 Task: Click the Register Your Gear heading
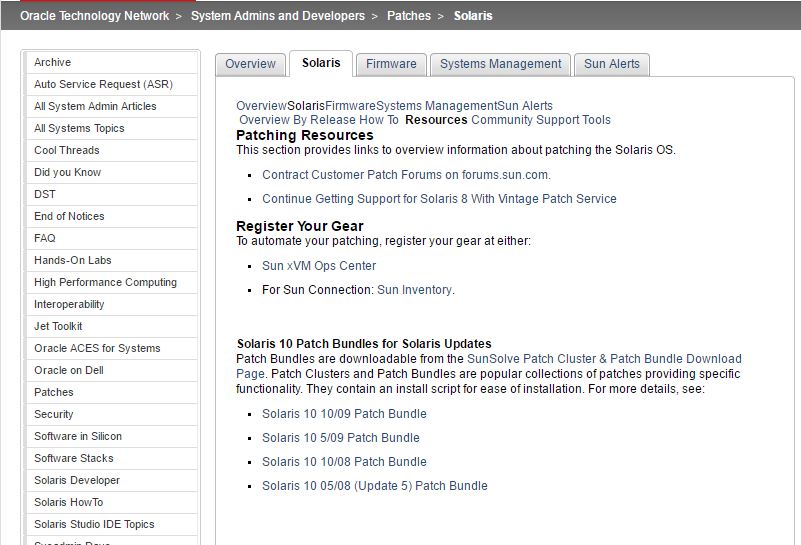(x=300, y=226)
